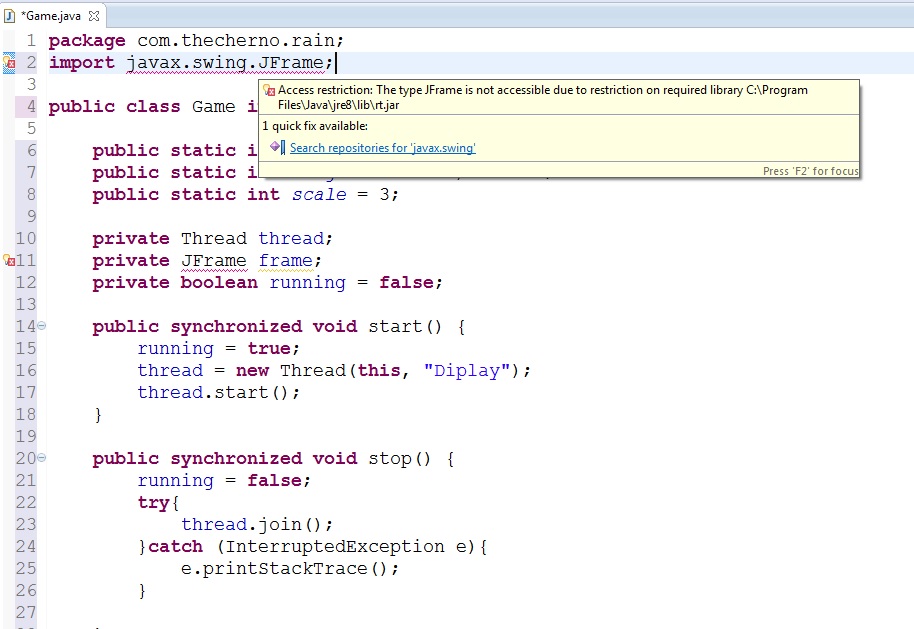Click the "Press 'F2' for focus" hint

810,171
